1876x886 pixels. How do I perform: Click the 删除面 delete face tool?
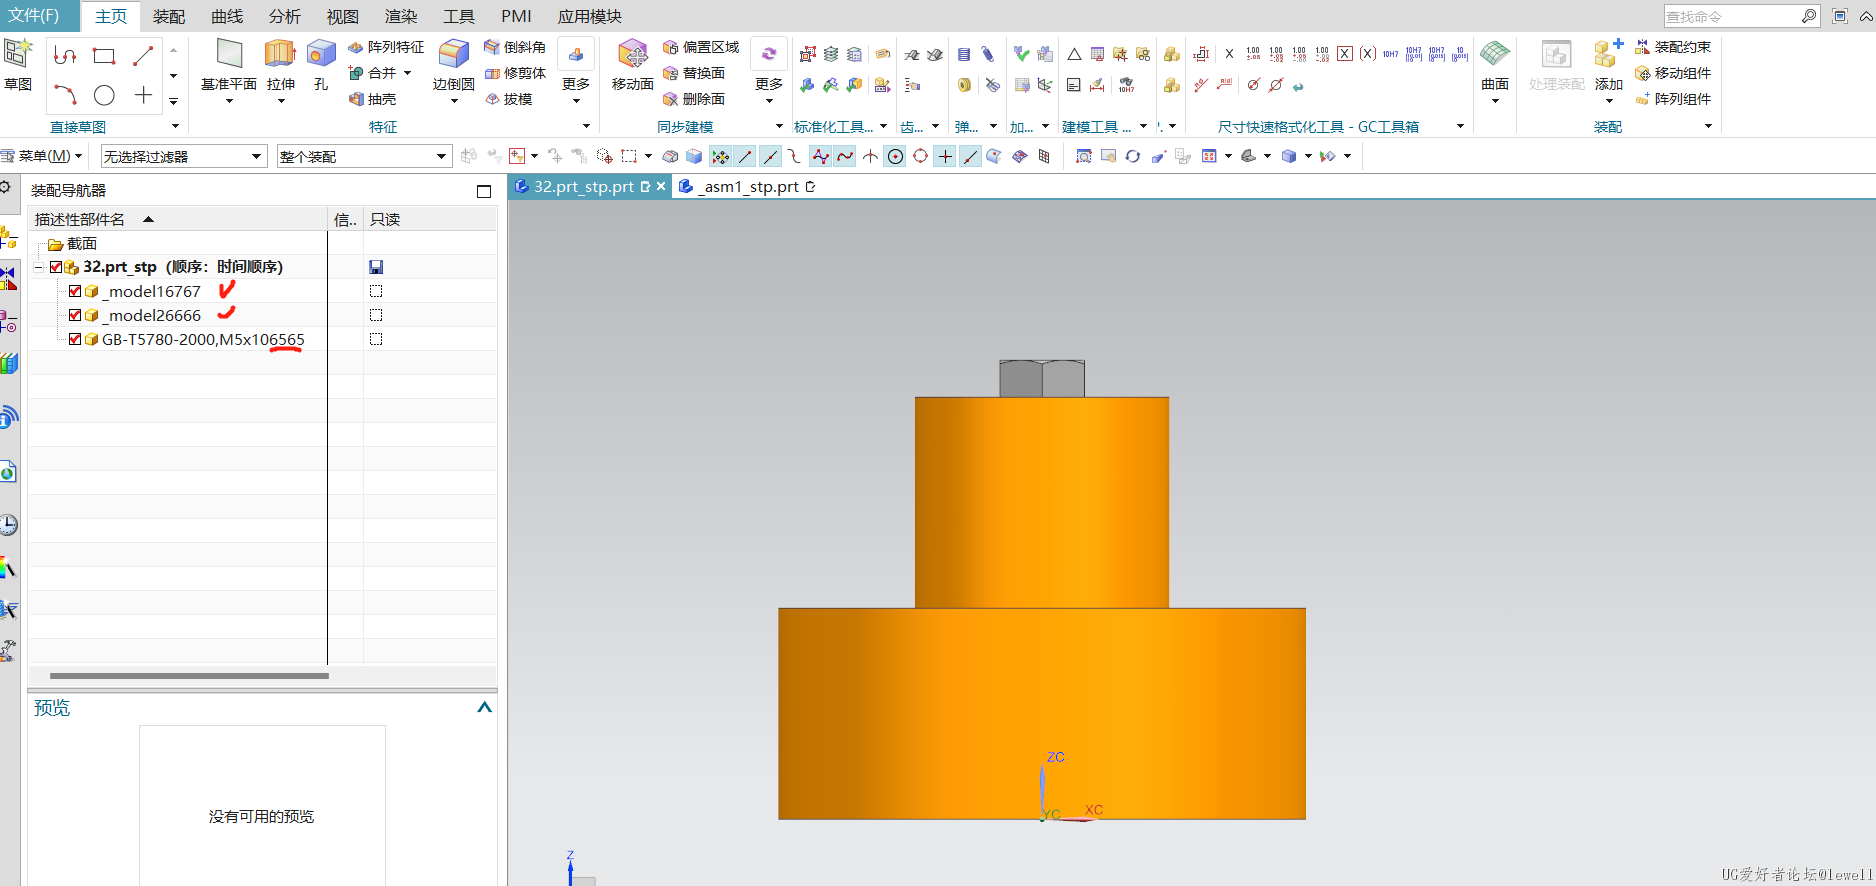(x=694, y=99)
